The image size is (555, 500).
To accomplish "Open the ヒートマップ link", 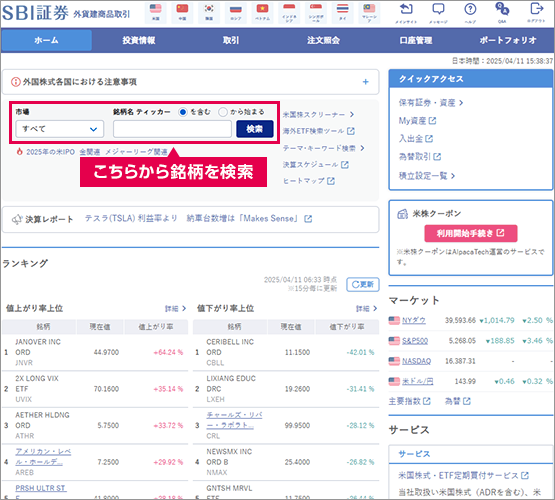I will [308, 181].
